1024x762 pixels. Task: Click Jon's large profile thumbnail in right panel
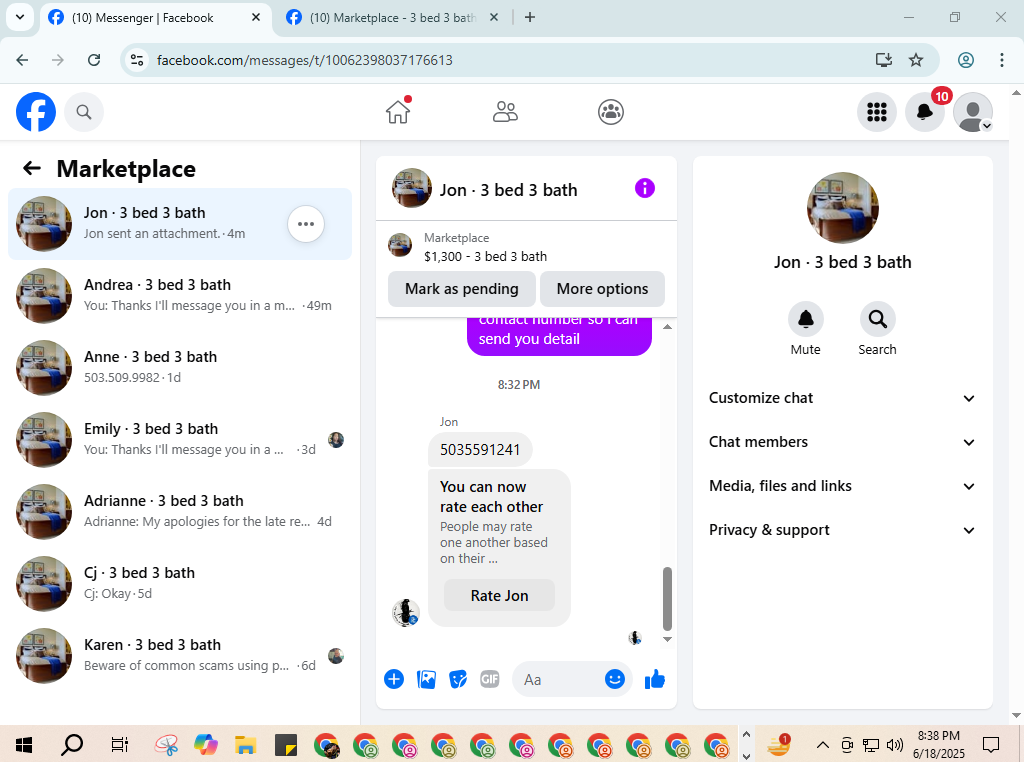(842, 208)
